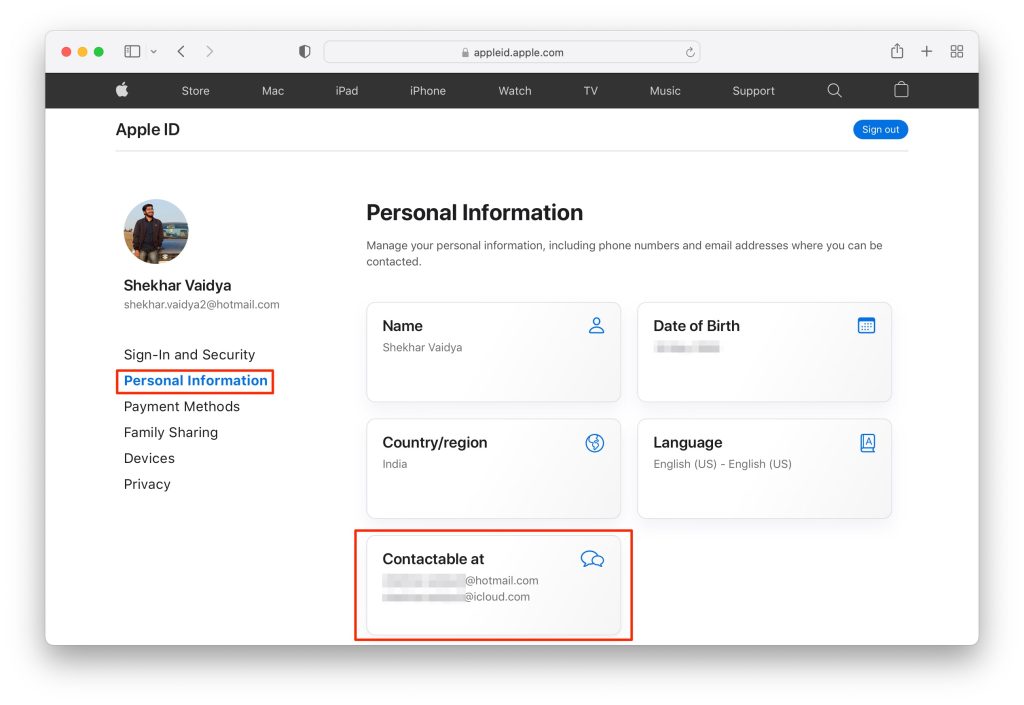Open the iPhone menu item
This screenshot has width=1024, height=705.
point(428,91)
